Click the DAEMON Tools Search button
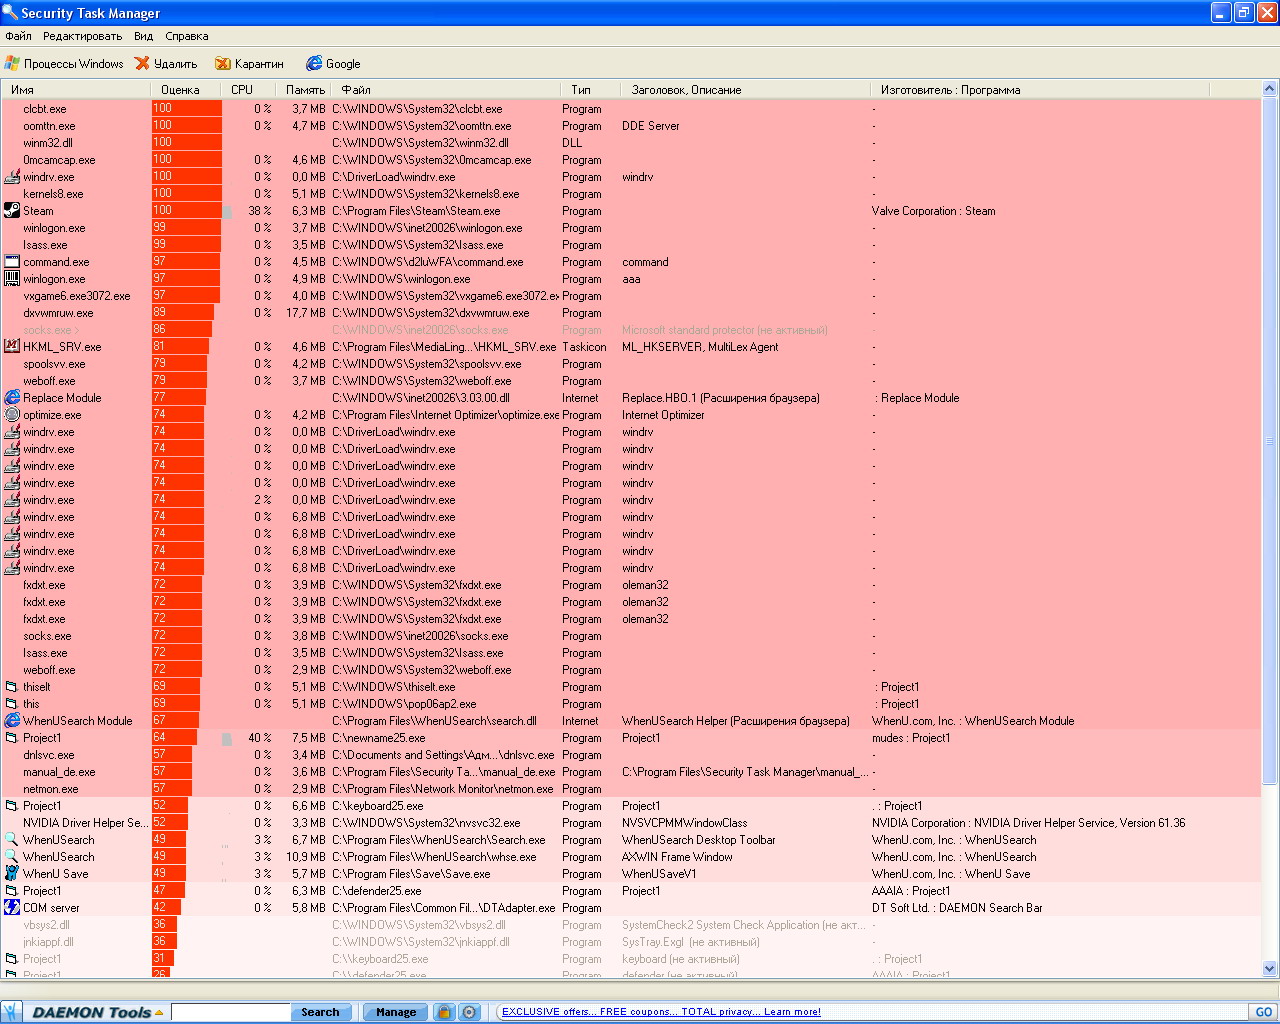 click(x=320, y=1012)
